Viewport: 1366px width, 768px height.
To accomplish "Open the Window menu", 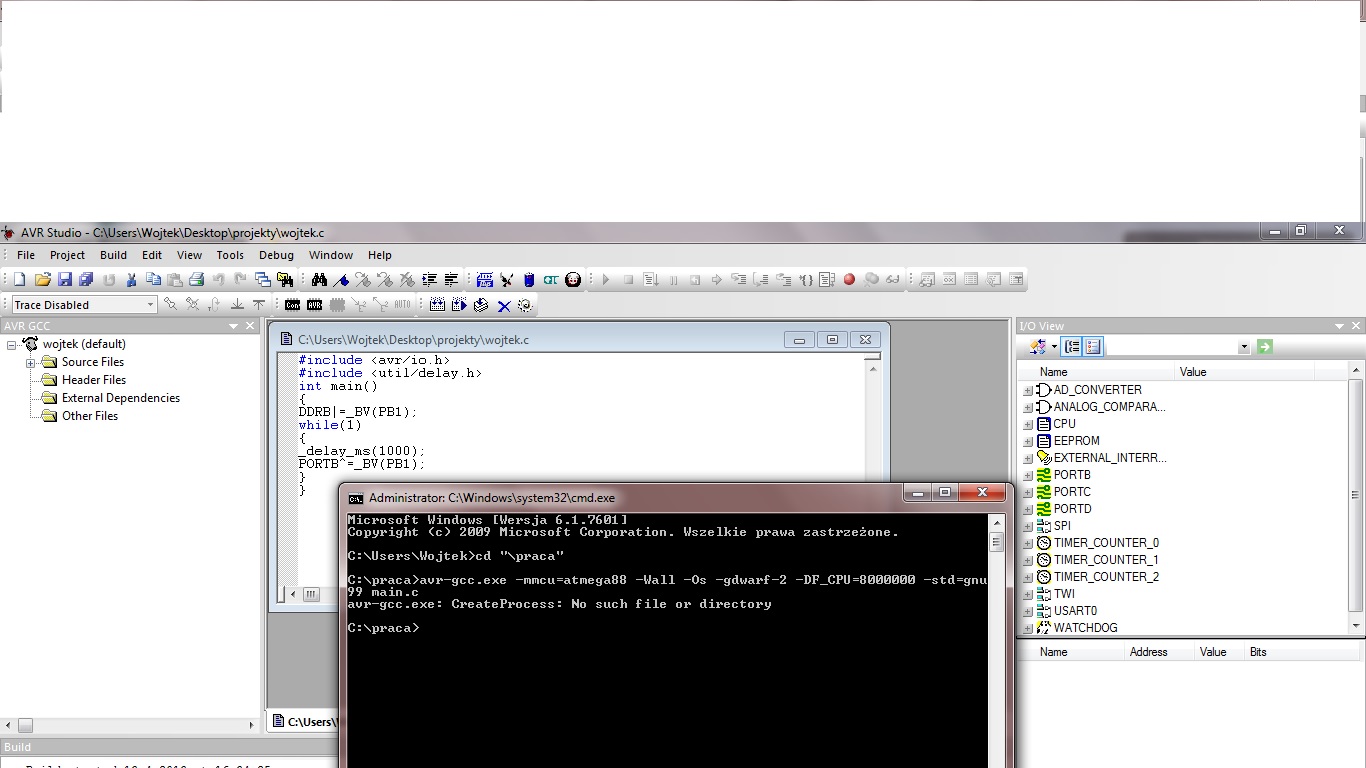I will coord(331,255).
